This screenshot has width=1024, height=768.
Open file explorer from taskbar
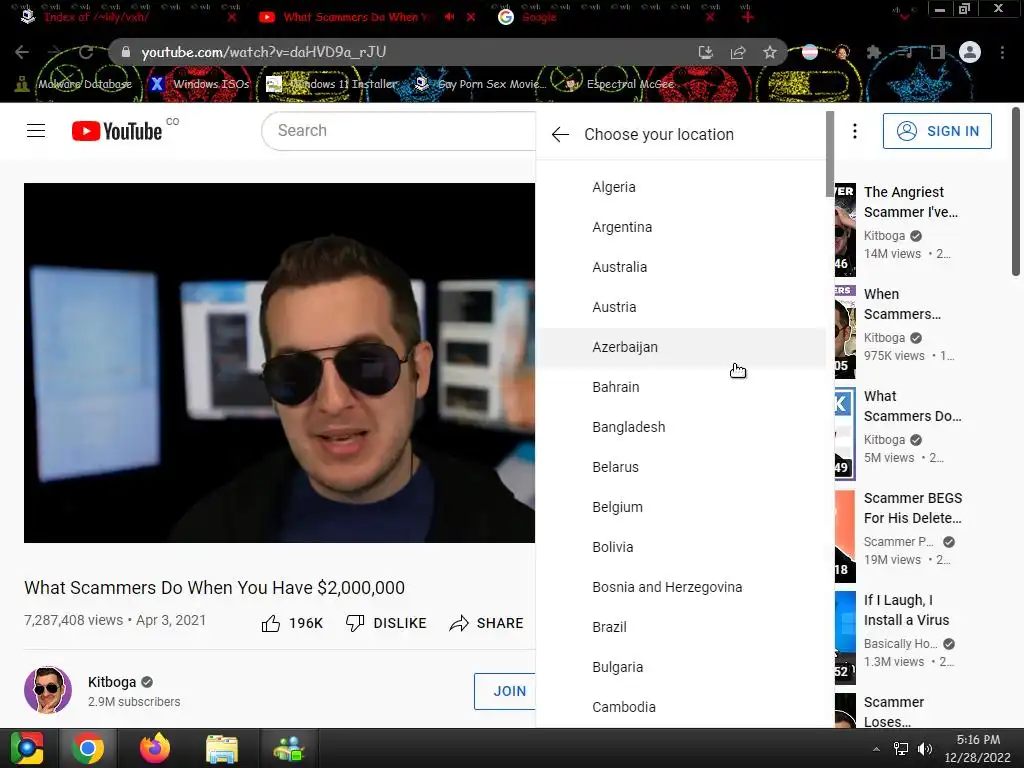pyautogui.click(x=222, y=748)
